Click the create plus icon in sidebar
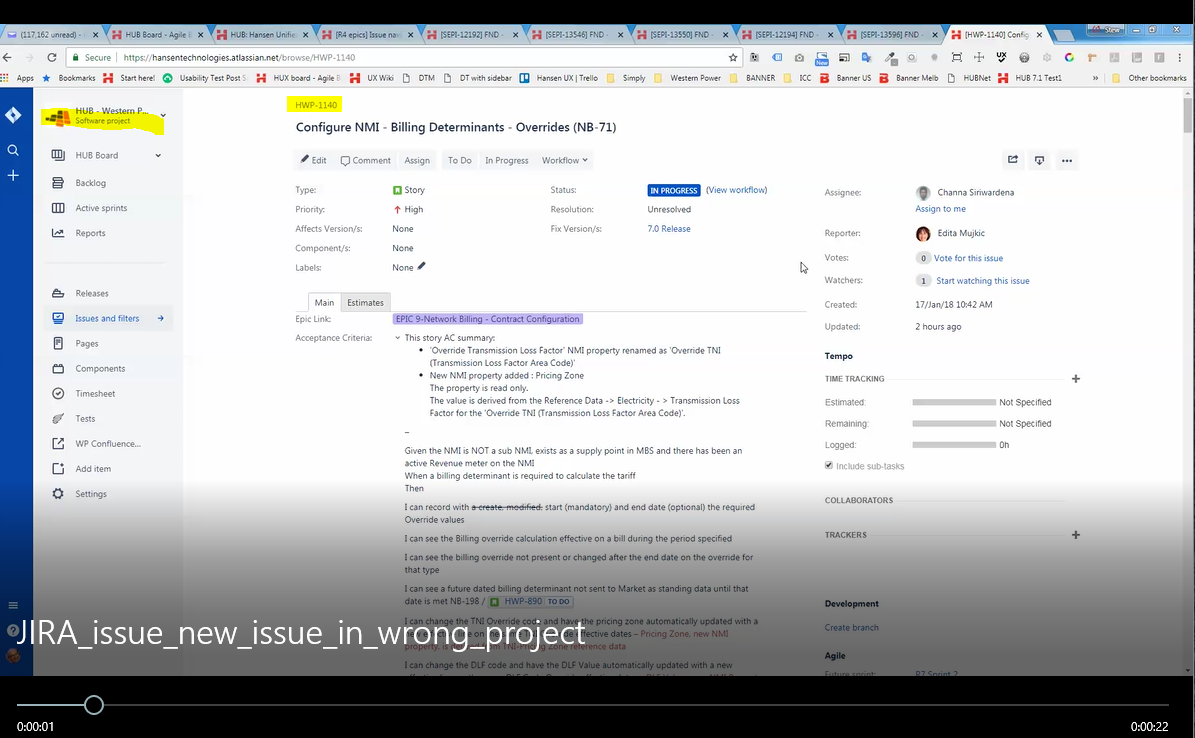 click(13, 175)
